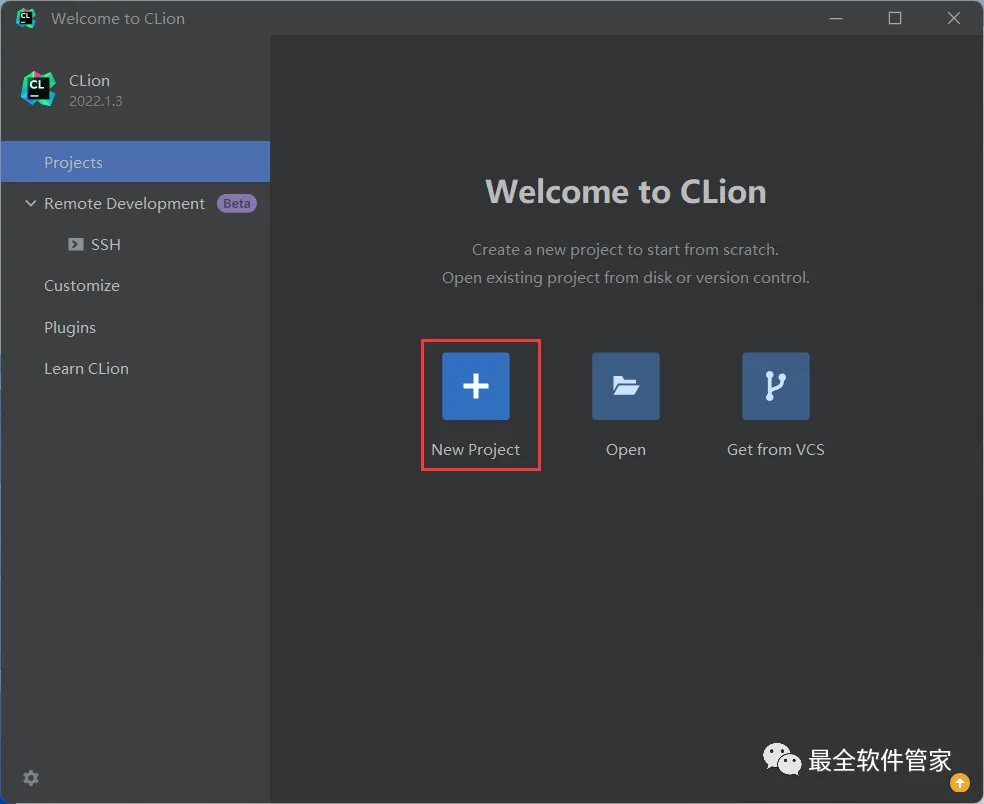Image resolution: width=984 pixels, height=804 pixels.
Task: Click the Welcome to CLion heading
Action: tap(626, 191)
